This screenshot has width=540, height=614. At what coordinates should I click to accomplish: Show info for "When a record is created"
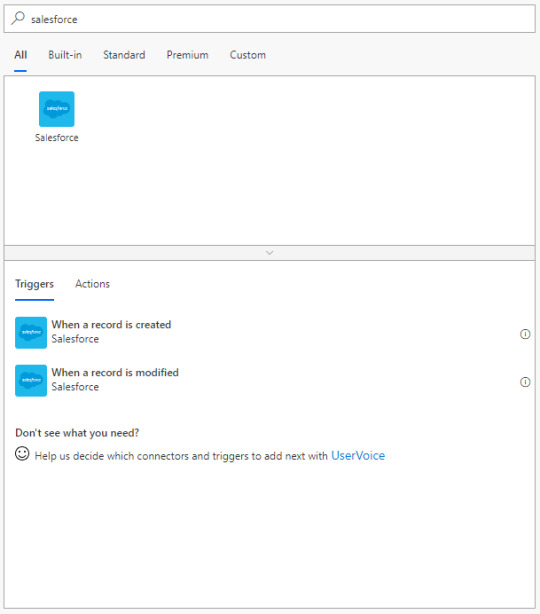(x=525, y=334)
